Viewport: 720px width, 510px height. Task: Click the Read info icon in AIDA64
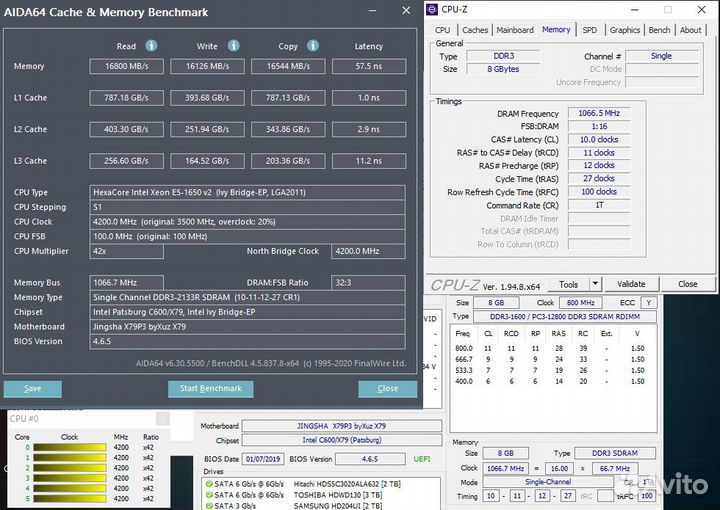151,45
